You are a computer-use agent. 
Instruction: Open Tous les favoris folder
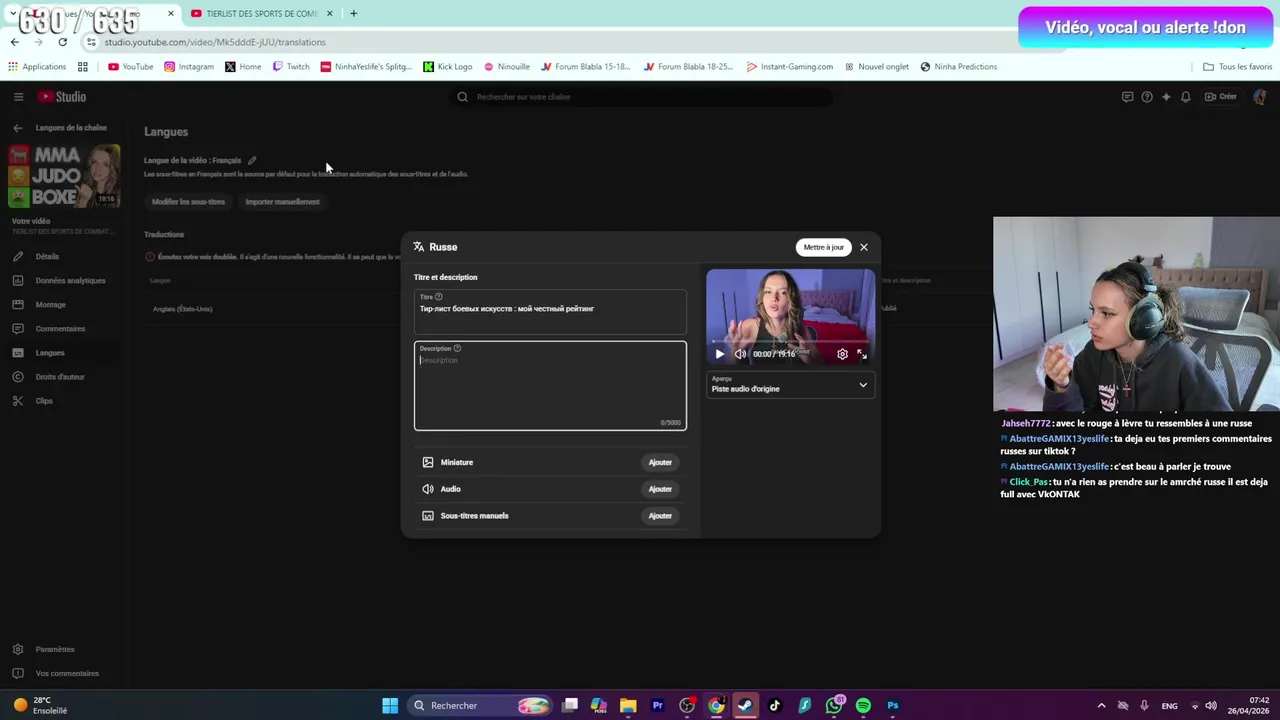pyautogui.click(x=1237, y=67)
